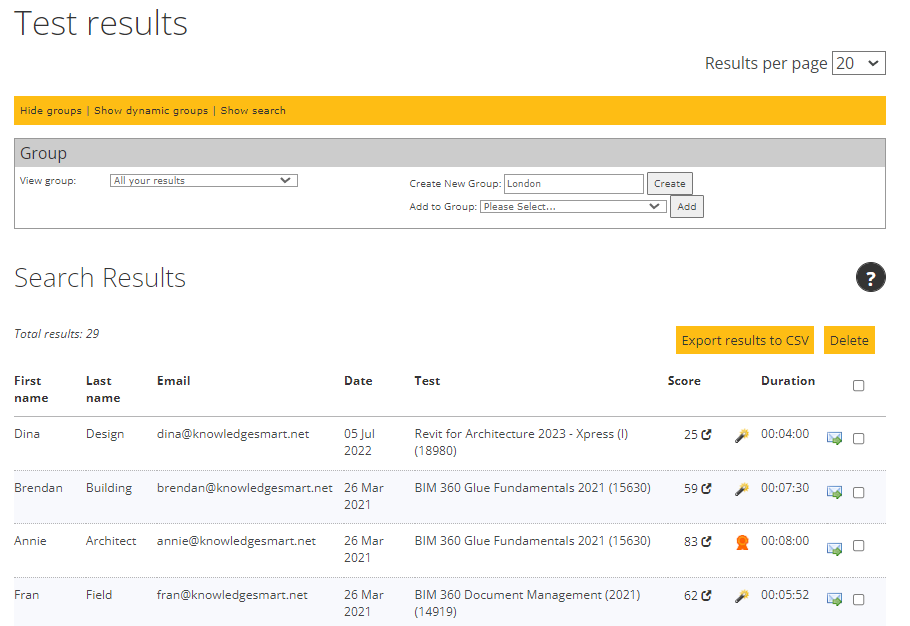Viewport: 910px width, 626px height.
Task: Open Brendan's score 59 external link icon
Action: point(706,488)
